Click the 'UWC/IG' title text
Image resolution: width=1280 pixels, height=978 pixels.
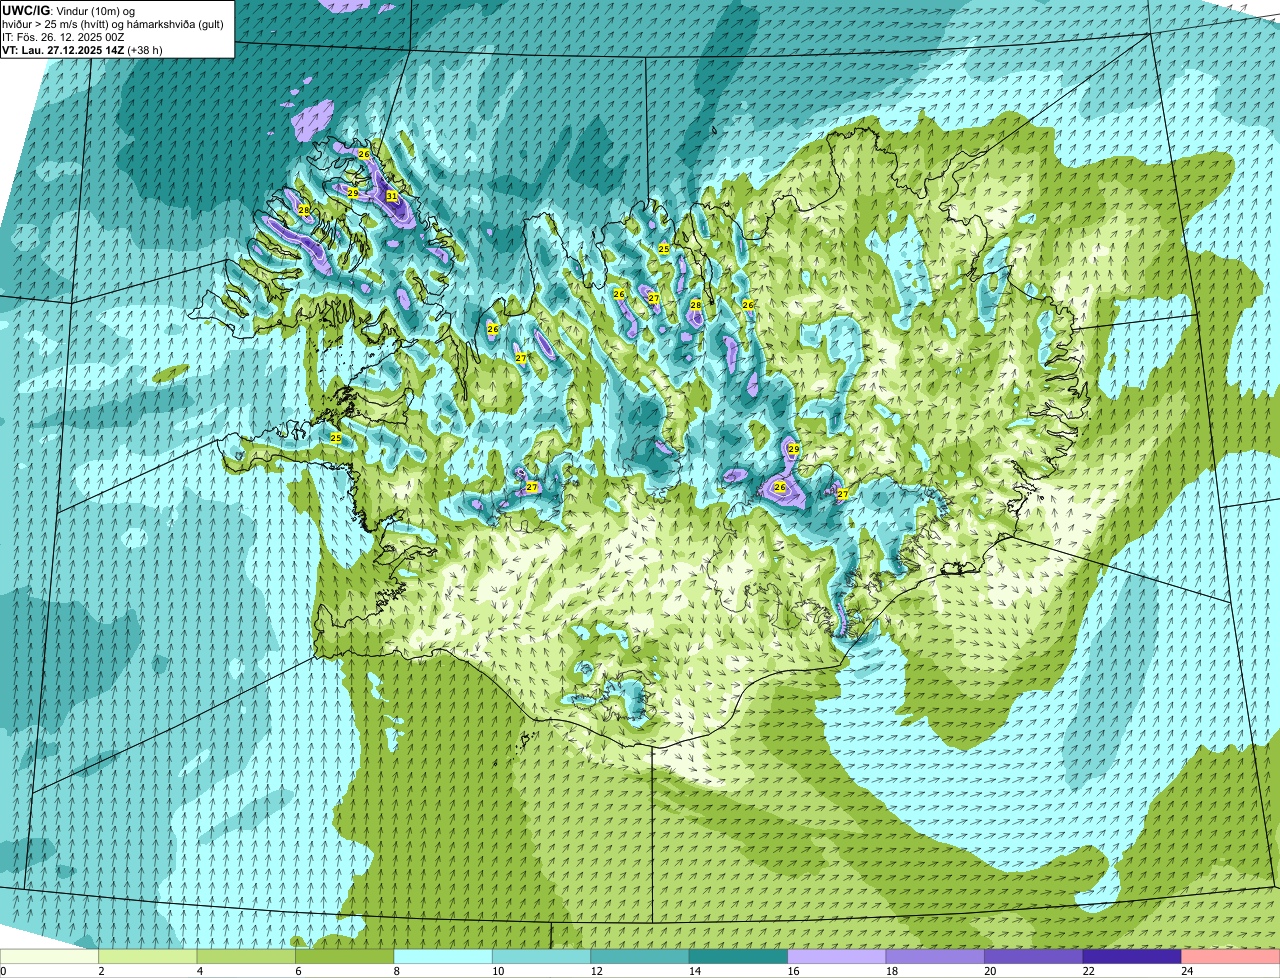click(x=24, y=11)
